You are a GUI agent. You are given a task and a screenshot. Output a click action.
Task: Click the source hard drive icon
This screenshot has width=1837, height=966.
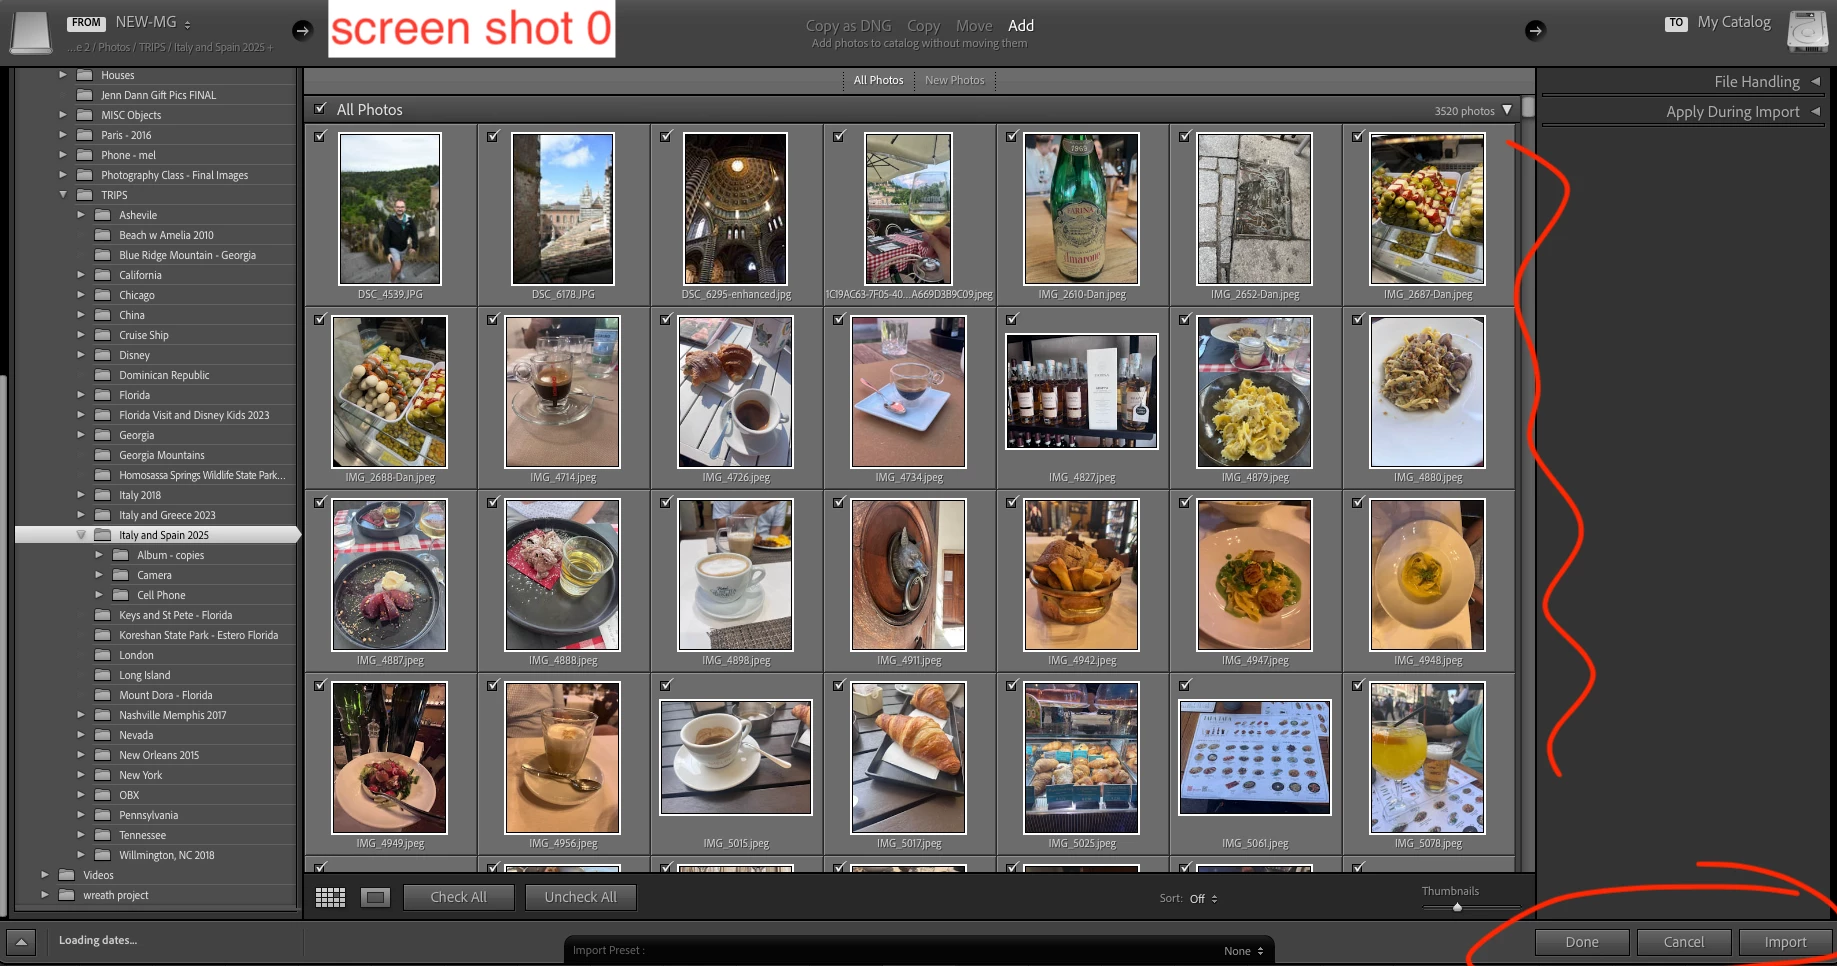coord(30,32)
